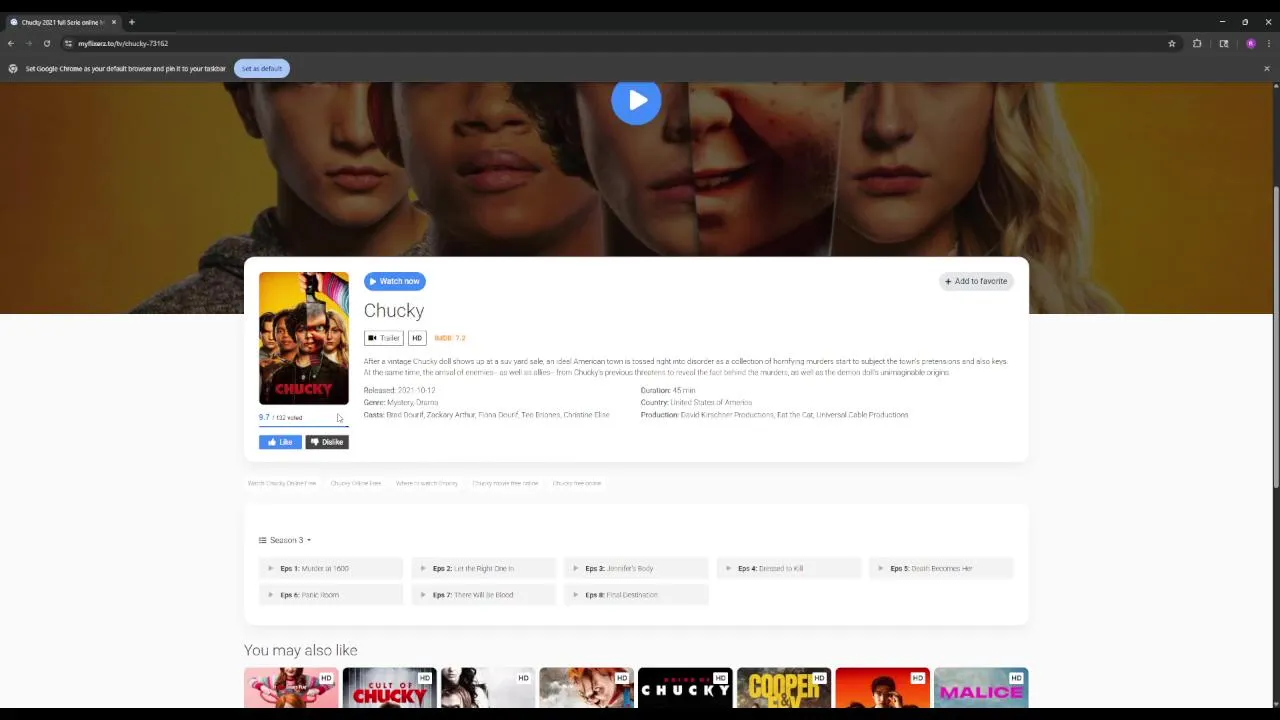Open the browser extensions puzzle icon
This screenshot has width=1280, height=720.
(x=1197, y=43)
